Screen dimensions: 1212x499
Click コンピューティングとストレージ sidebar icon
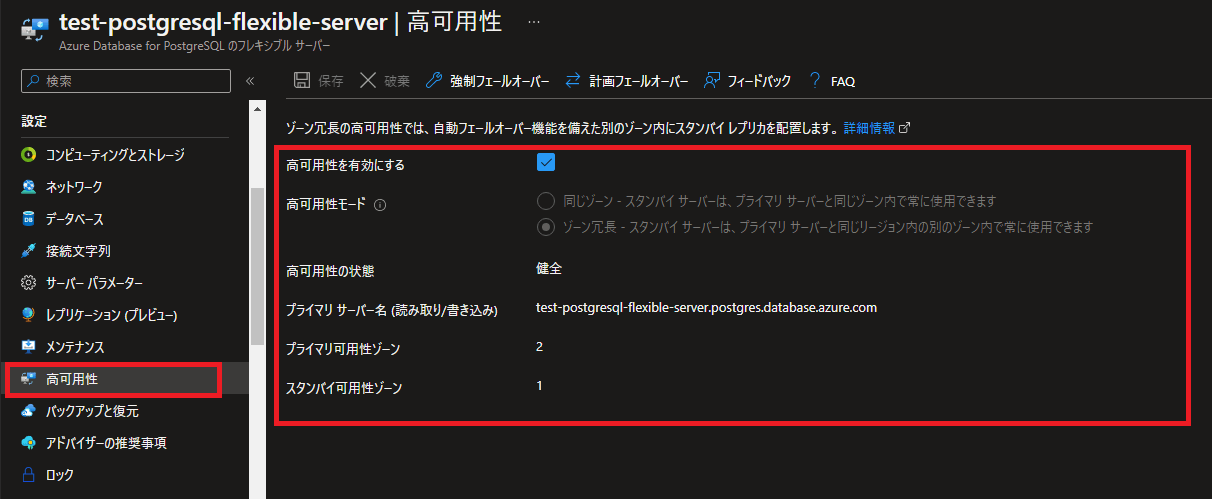pos(28,155)
